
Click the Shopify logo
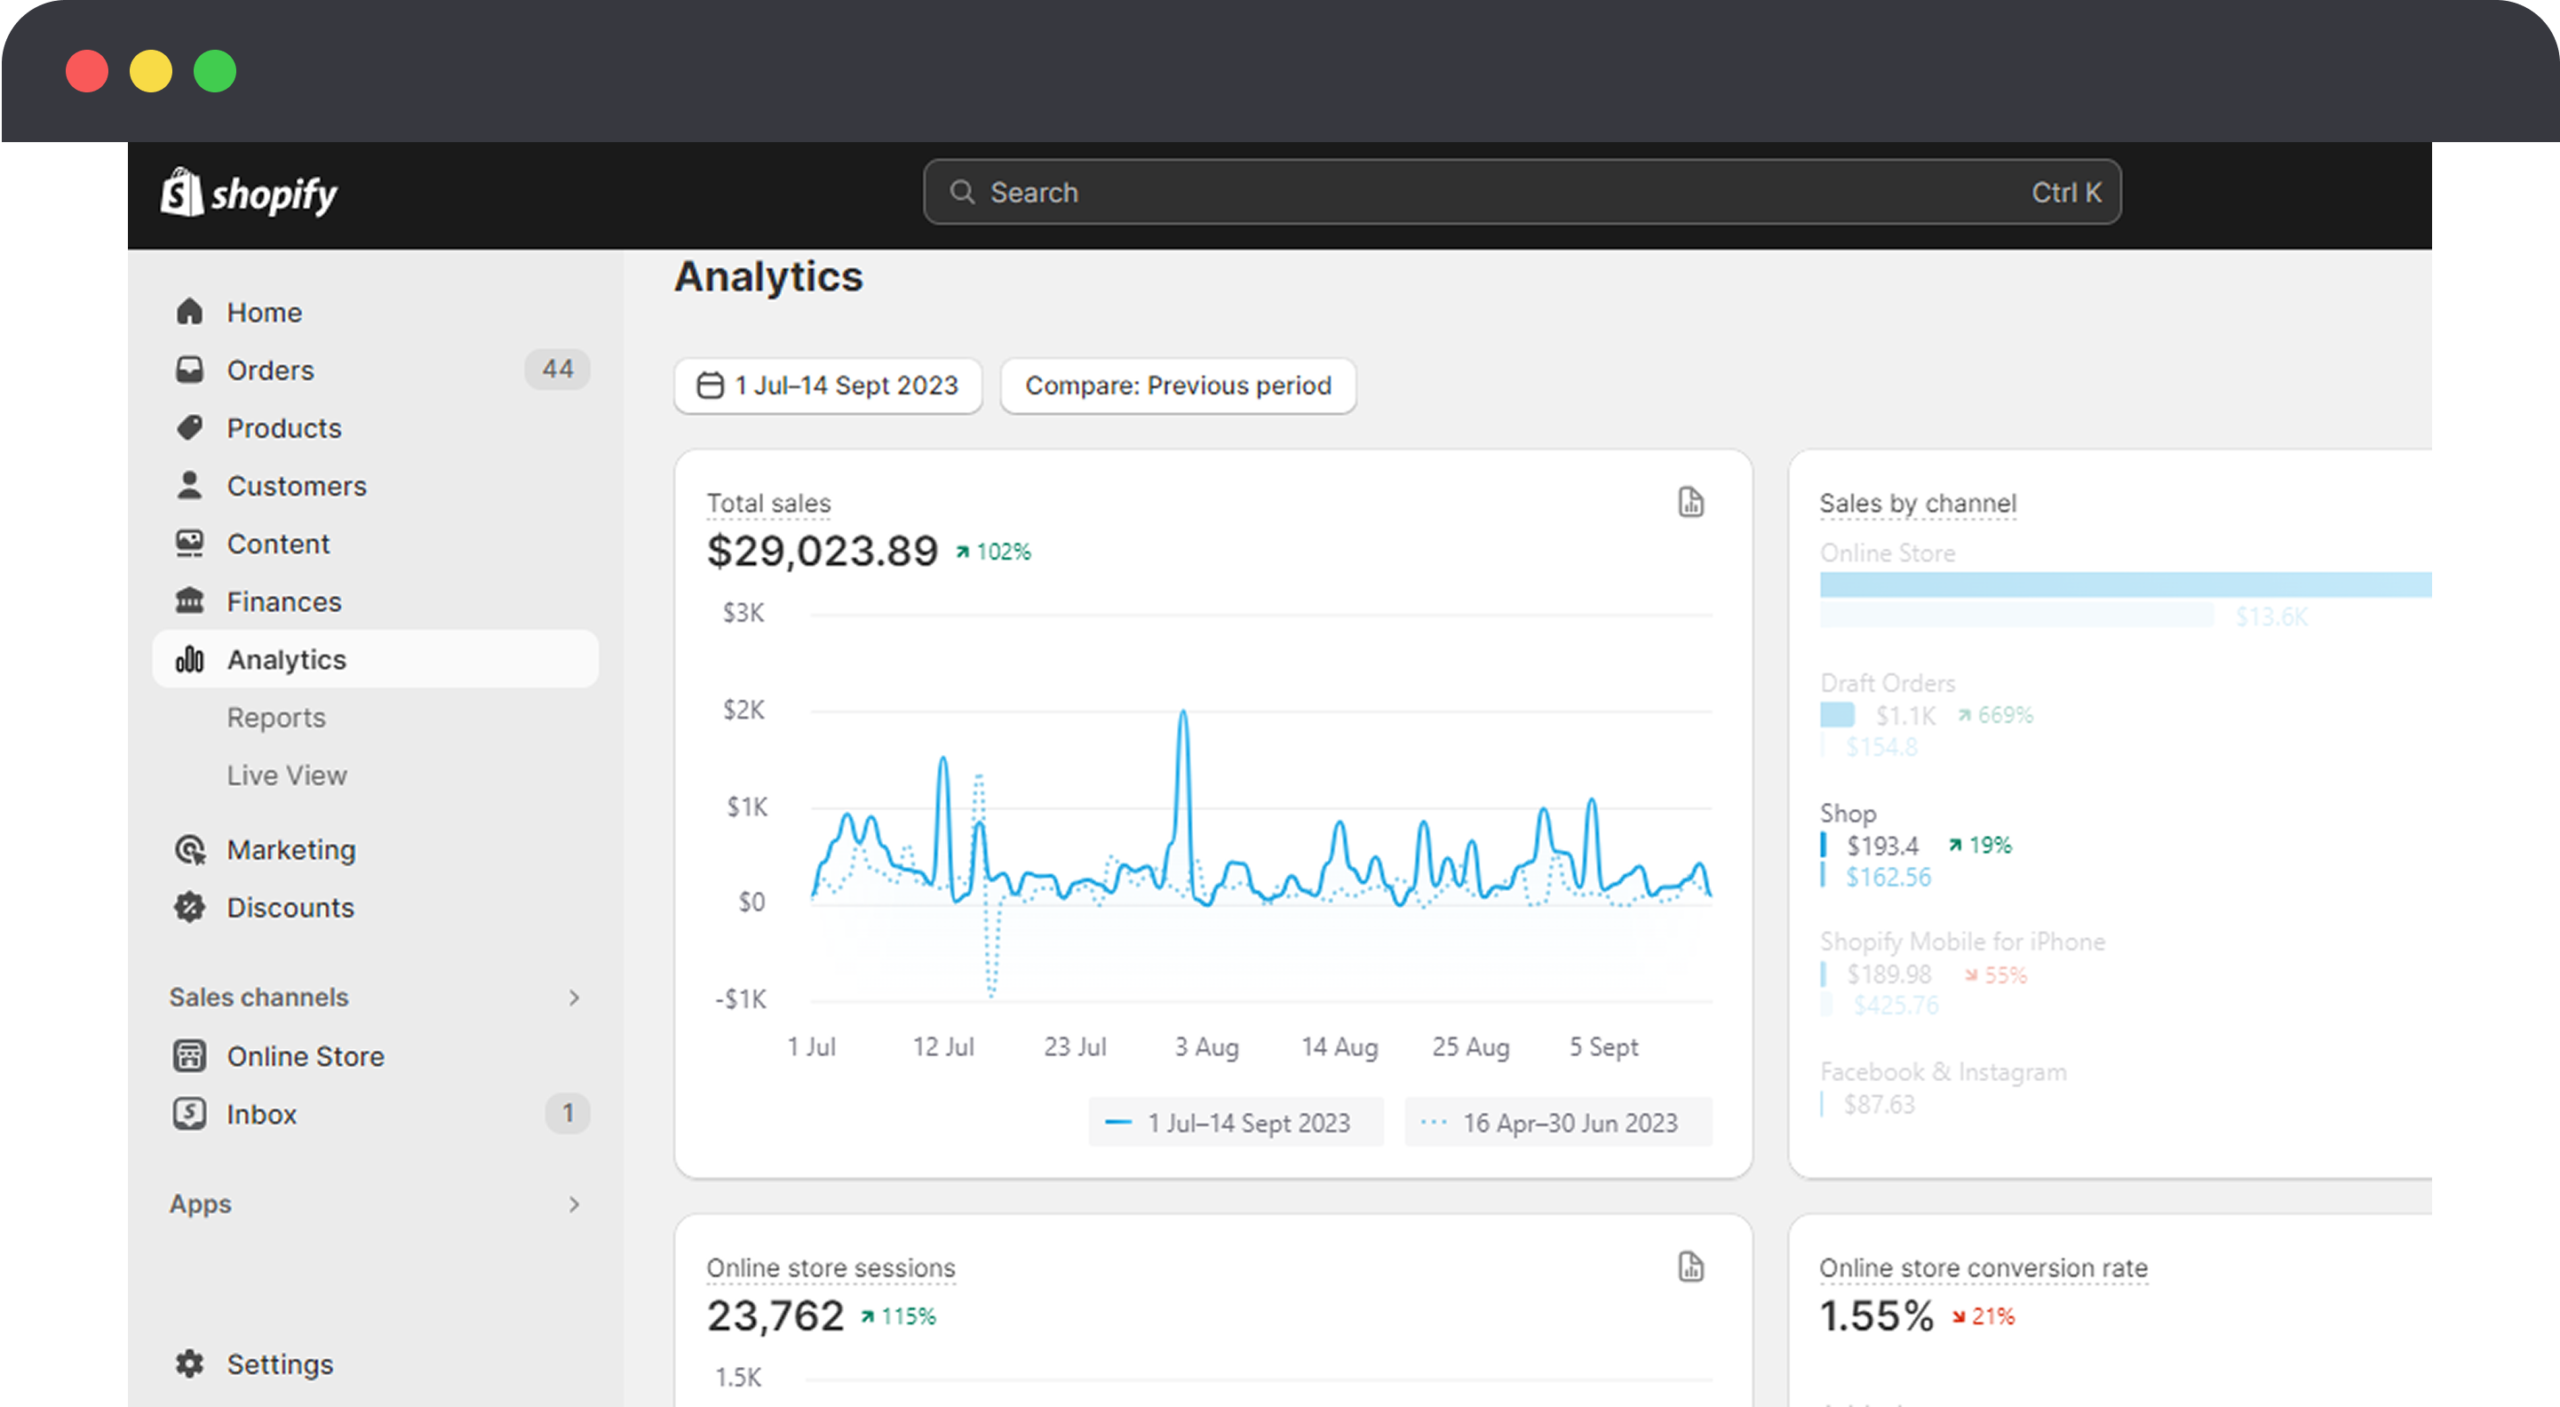point(249,193)
